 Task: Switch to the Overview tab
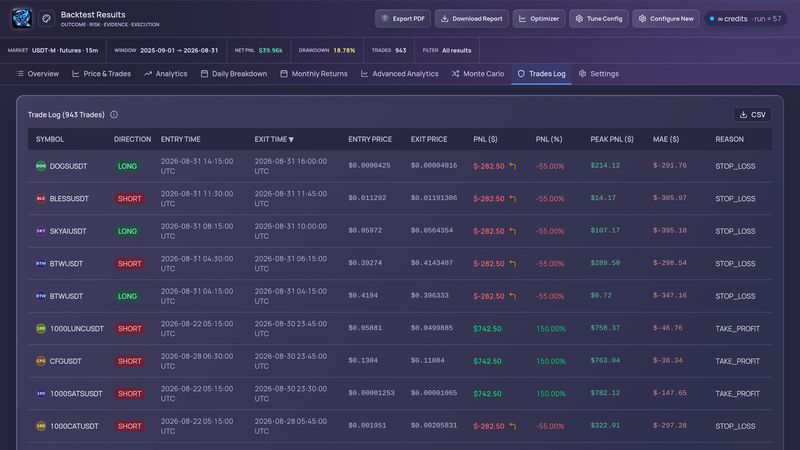(x=38, y=74)
